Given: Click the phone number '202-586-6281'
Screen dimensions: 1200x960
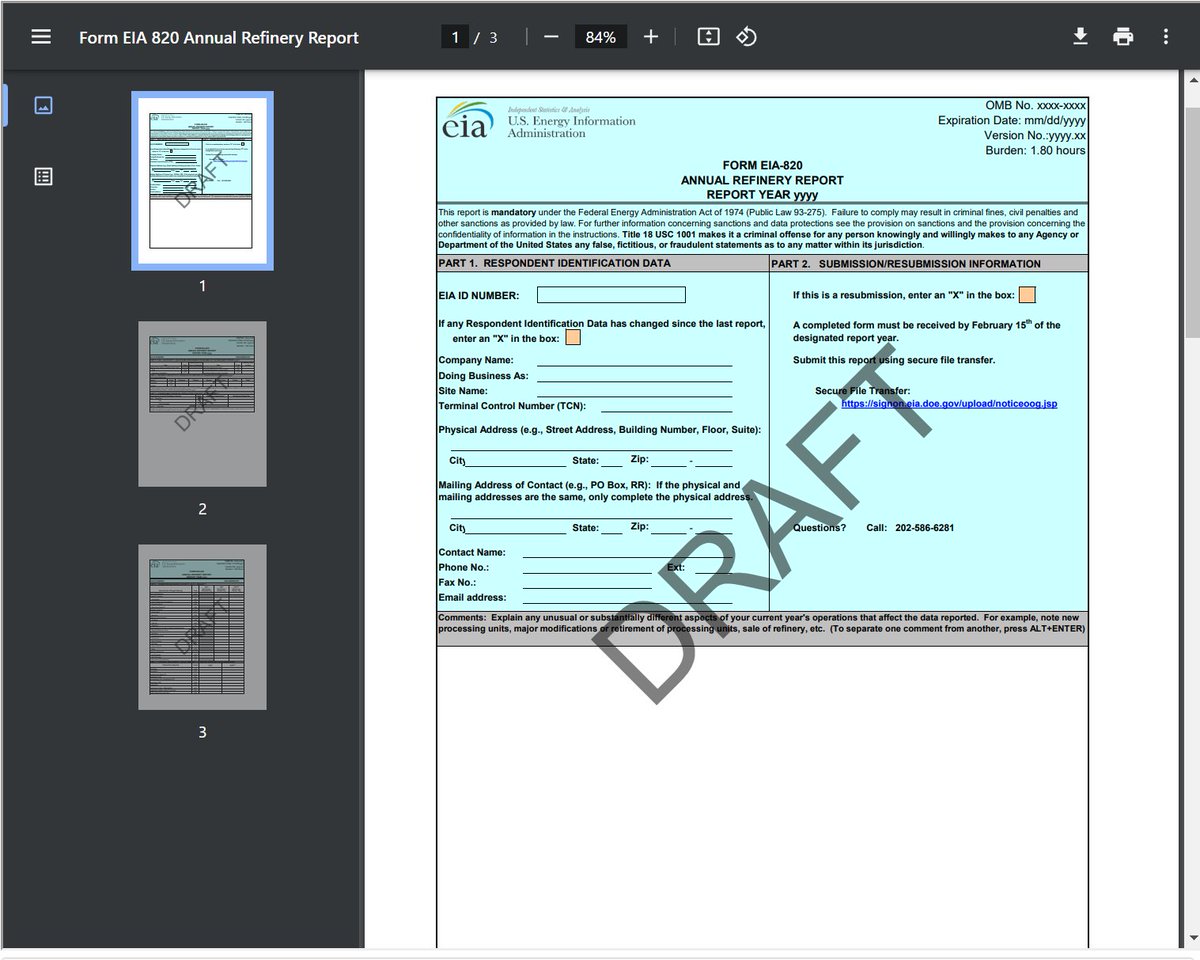Looking at the screenshot, I should click(x=924, y=528).
